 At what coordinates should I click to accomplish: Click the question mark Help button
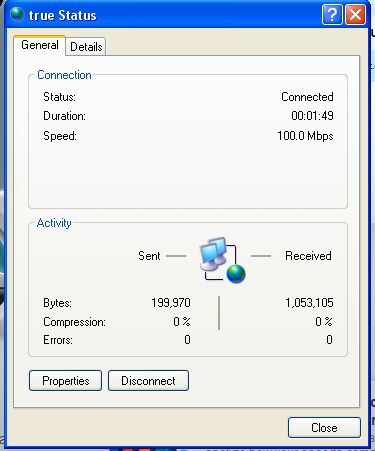point(332,15)
